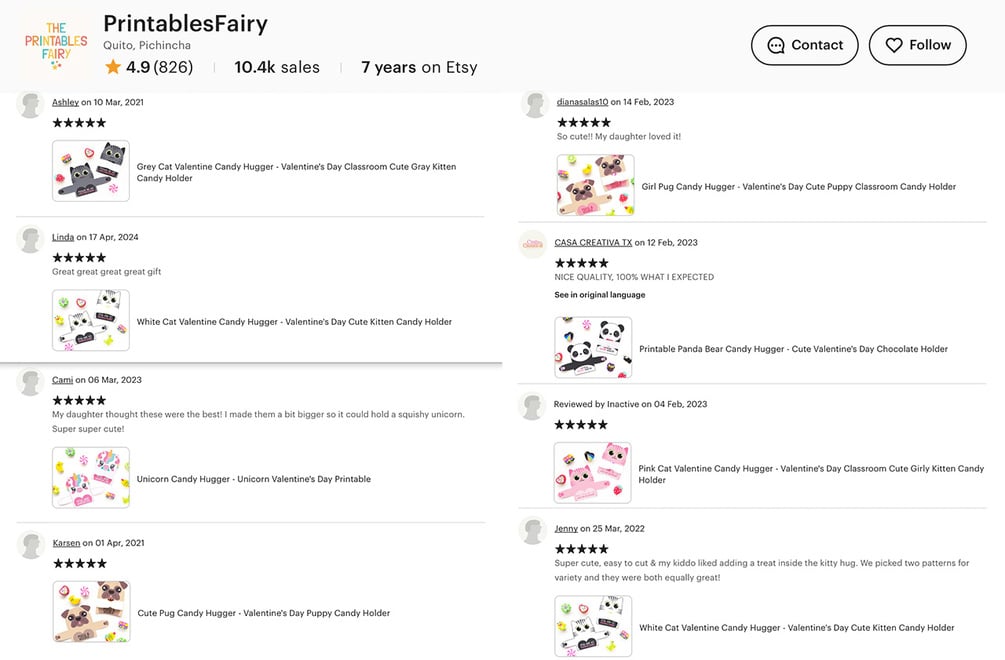This screenshot has width=1005, height=660.
Task: Open Cami's reviewer profile link
Action: coord(62,380)
